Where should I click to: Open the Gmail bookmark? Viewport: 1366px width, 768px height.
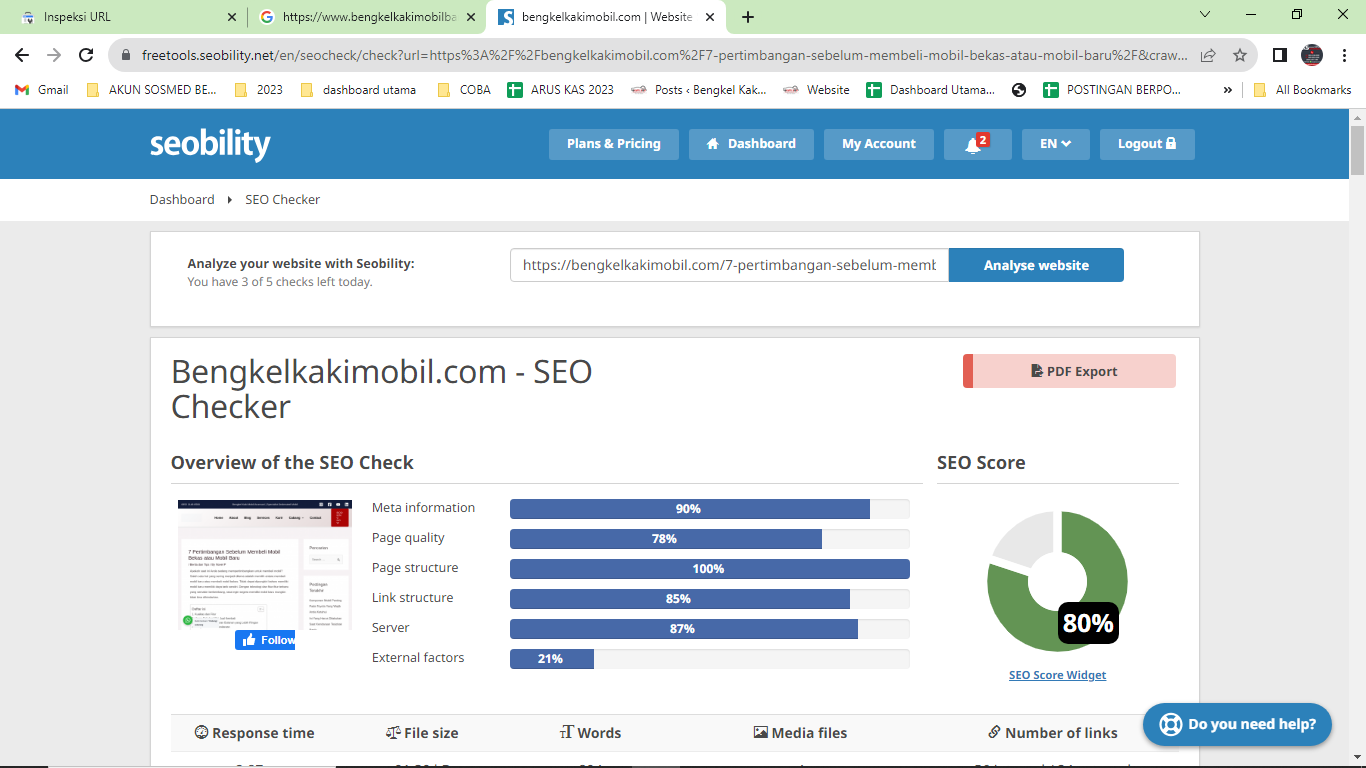tap(42, 89)
